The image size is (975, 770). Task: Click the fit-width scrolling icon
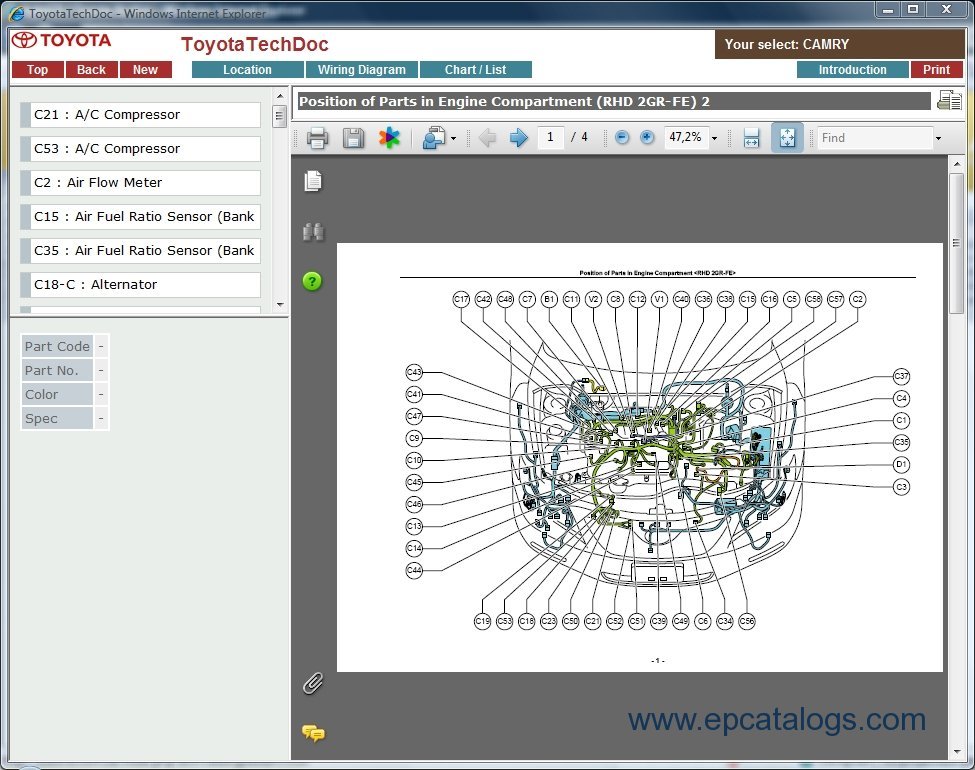point(751,137)
